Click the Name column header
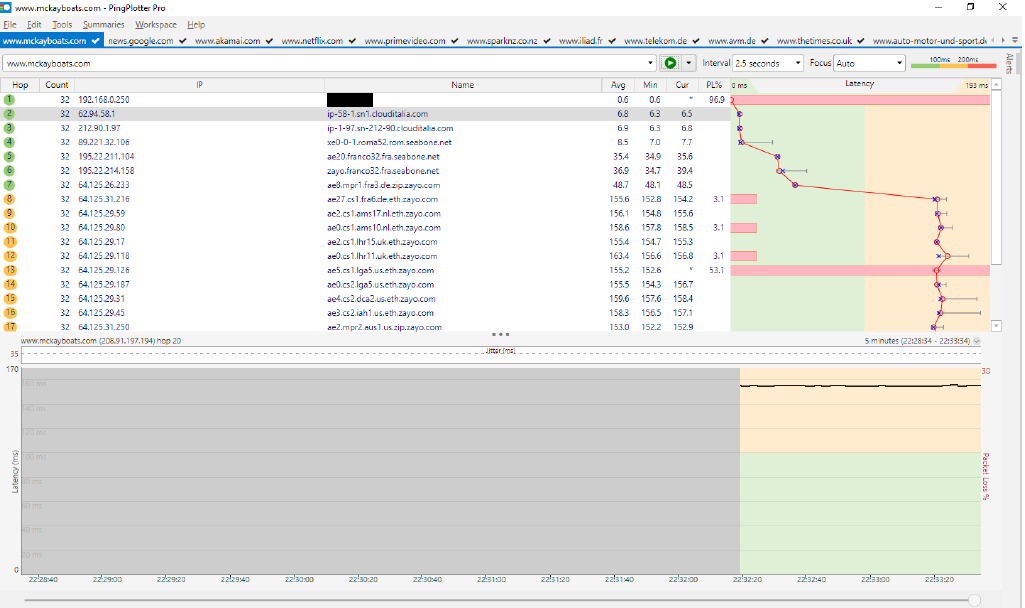This screenshot has height=608, width=1025. click(463, 85)
